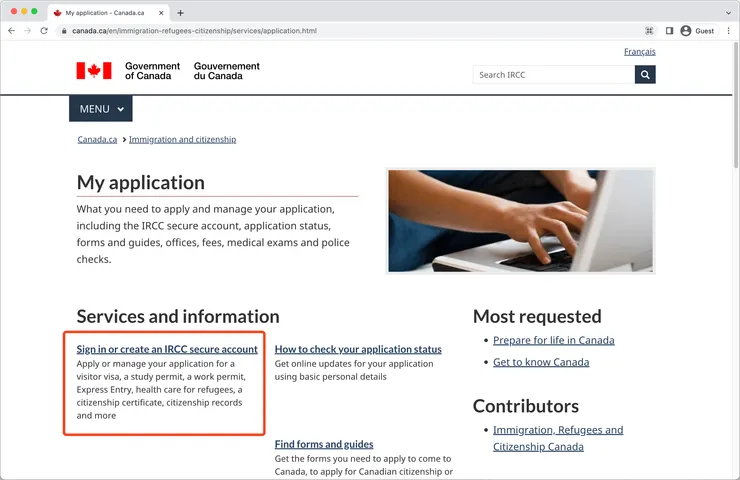The width and height of the screenshot is (740, 480).
Task: Click the address bar URL
Action: (x=194, y=31)
